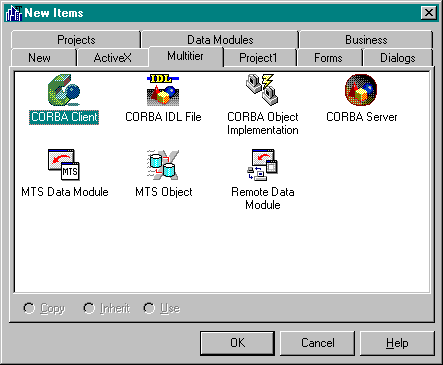Choose the CORBA Object Implementation icon
Screen dimensions: 443x365
262,90
